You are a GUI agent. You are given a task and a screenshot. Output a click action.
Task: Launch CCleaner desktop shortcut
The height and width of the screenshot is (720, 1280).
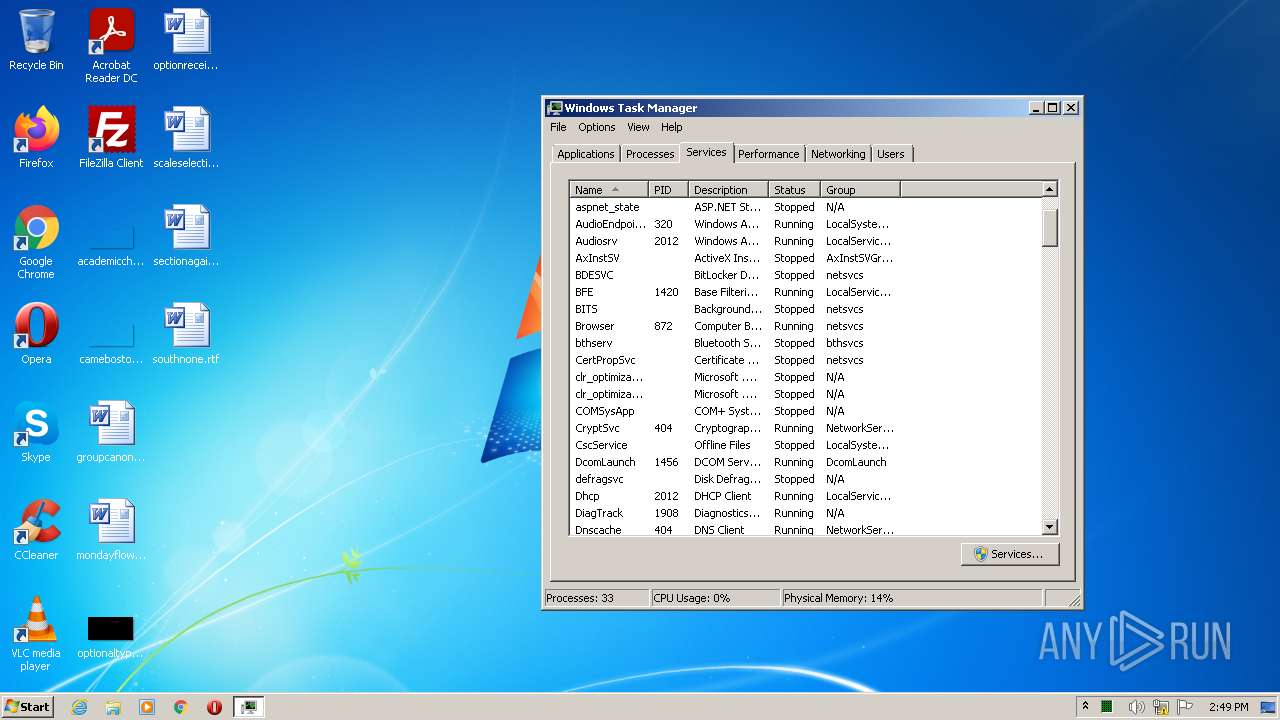coord(36,530)
